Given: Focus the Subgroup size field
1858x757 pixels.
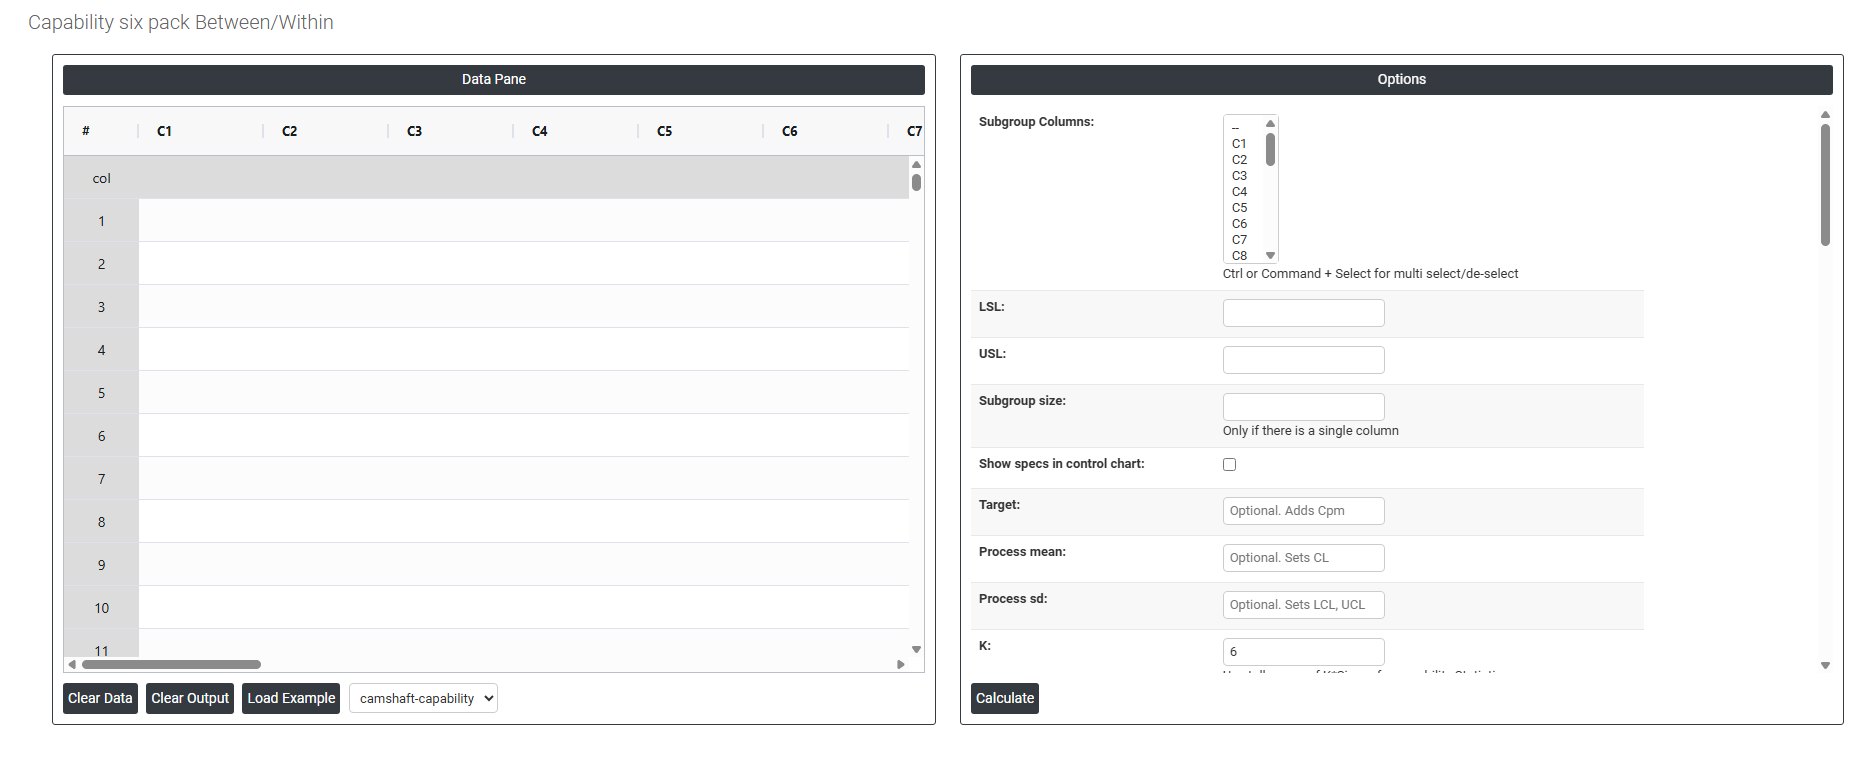Looking at the screenshot, I should point(1303,407).
